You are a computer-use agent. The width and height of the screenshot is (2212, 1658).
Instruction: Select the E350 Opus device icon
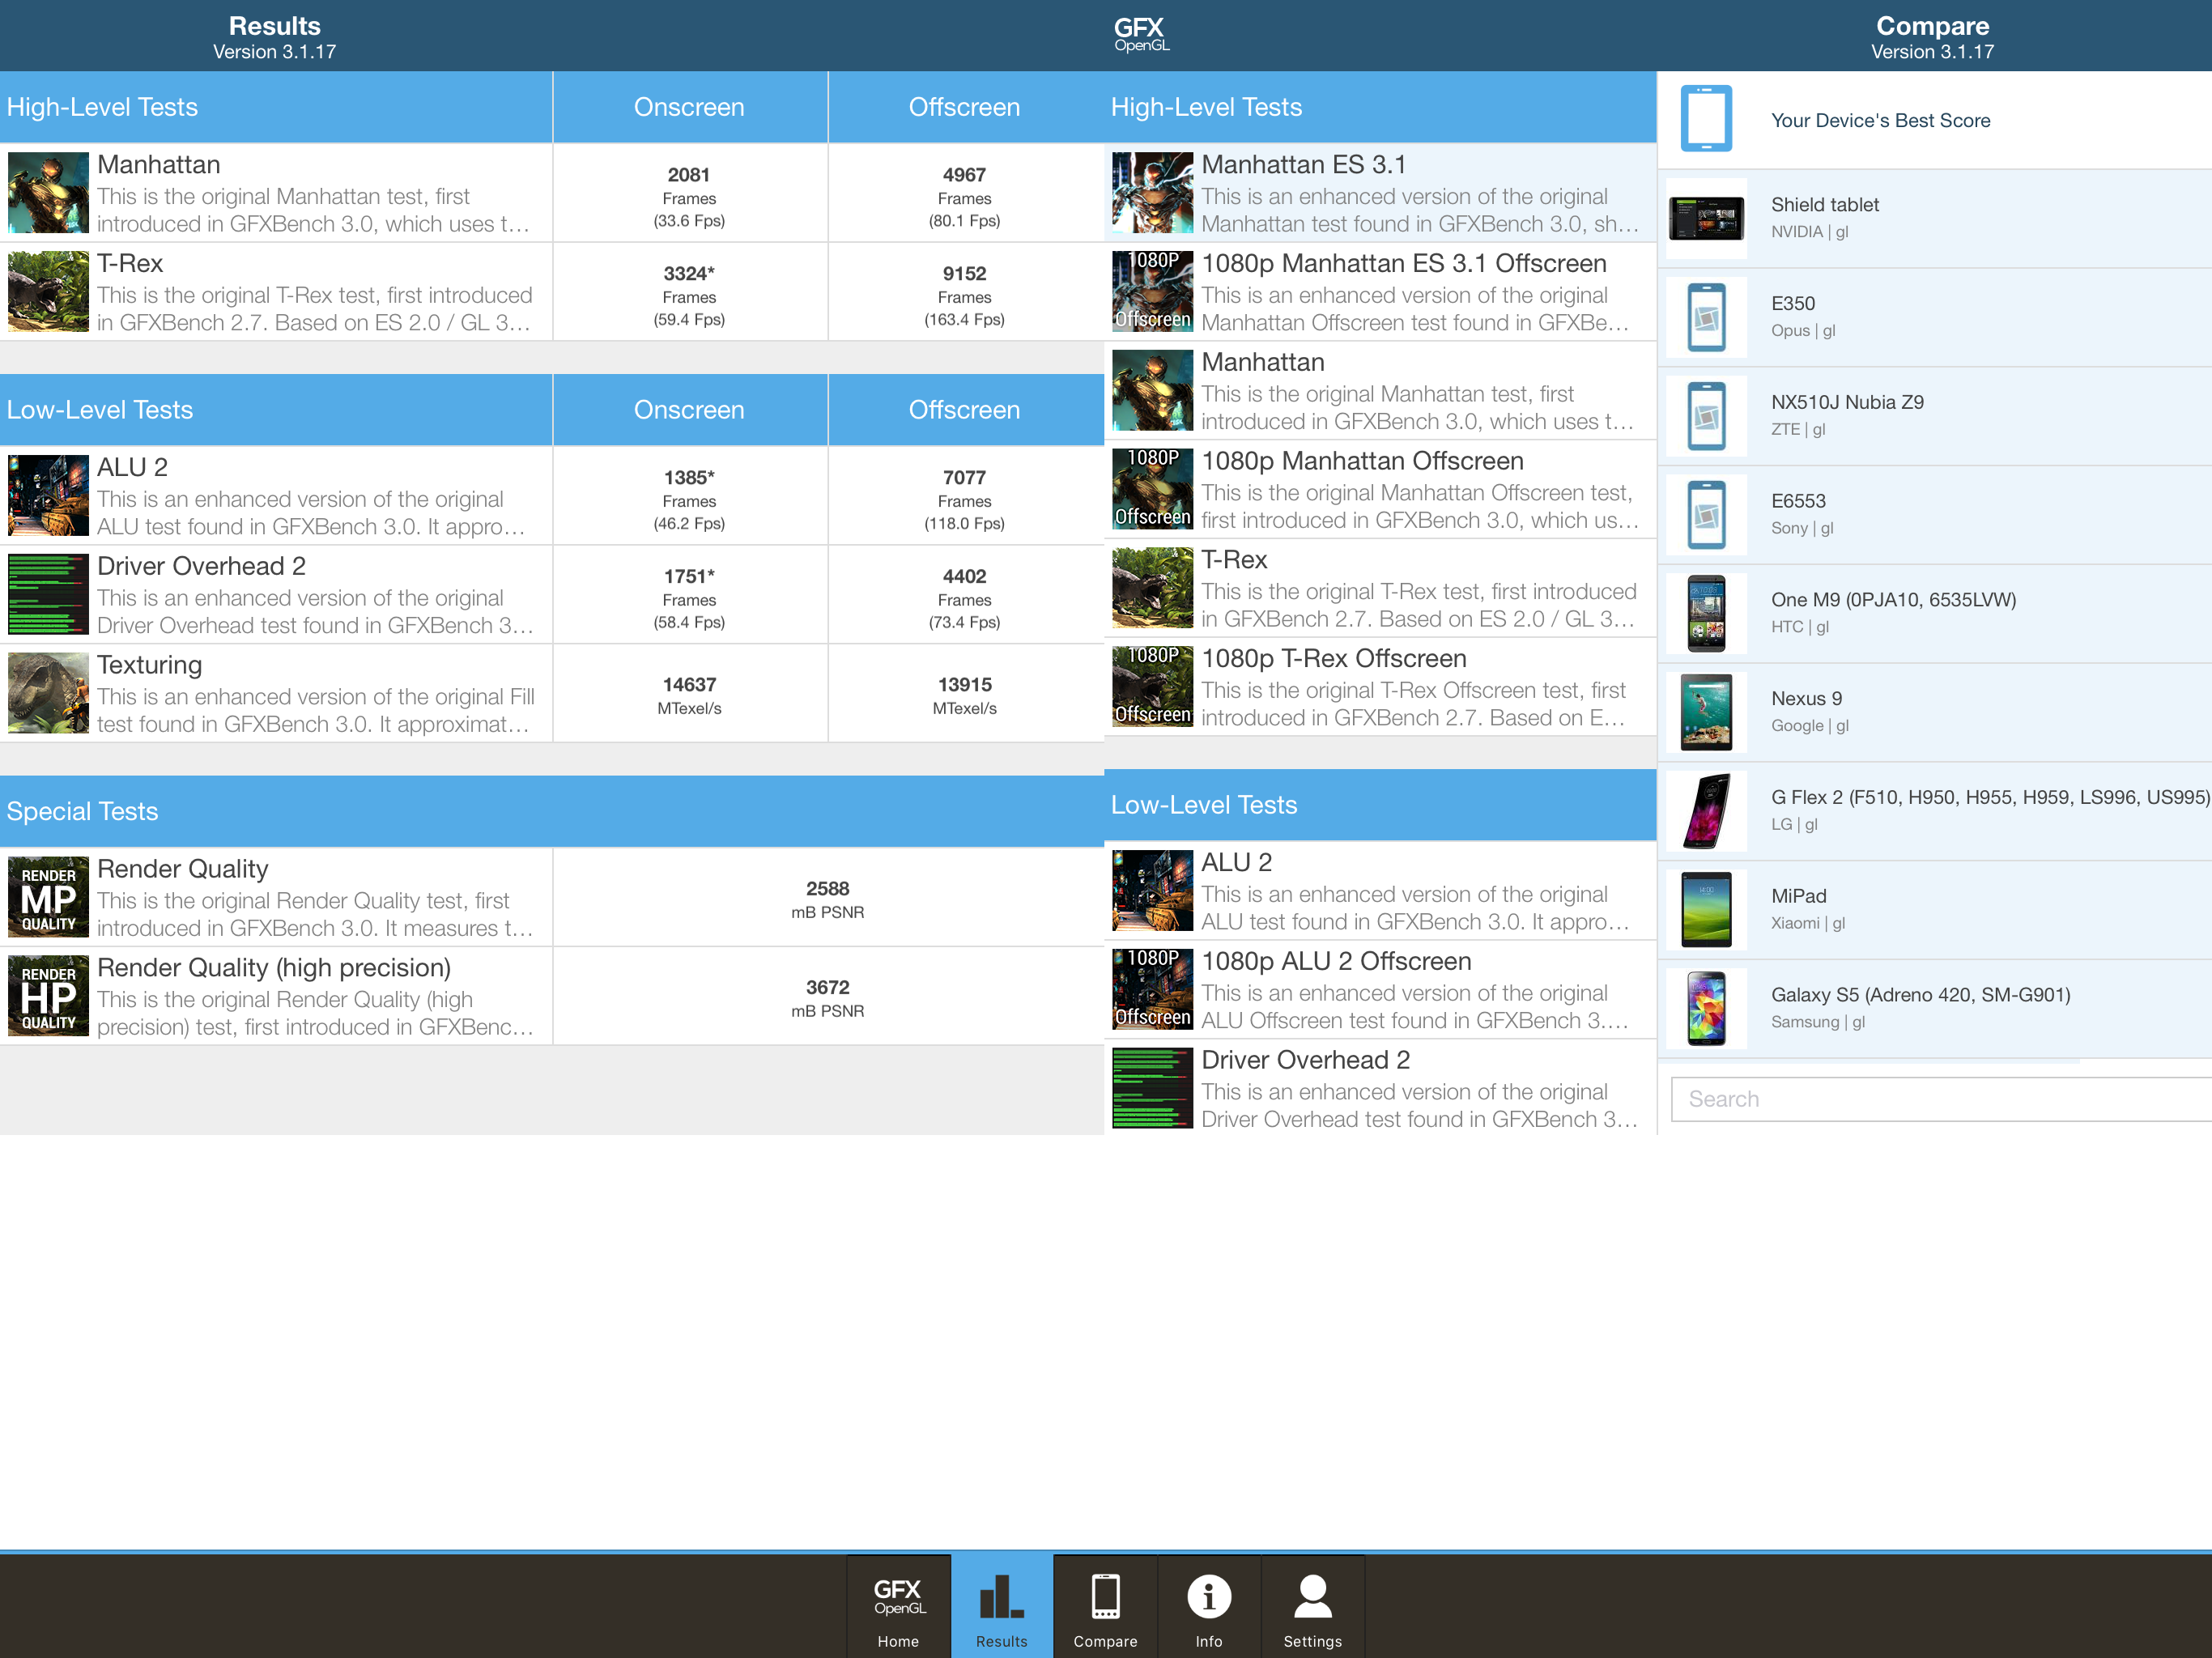click(1706, 317)
